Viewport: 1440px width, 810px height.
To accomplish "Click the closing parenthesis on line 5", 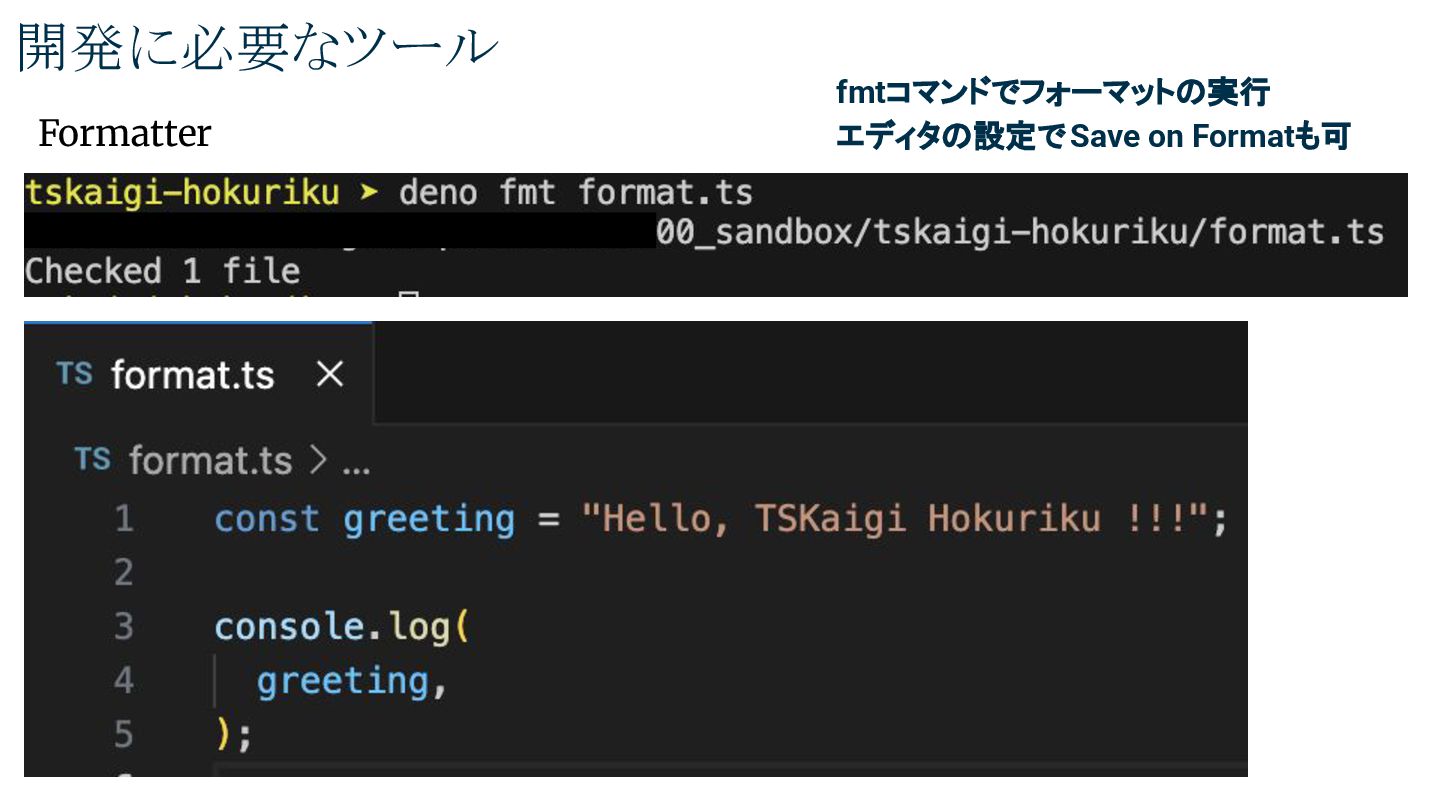I will click(x=222, y=735).
